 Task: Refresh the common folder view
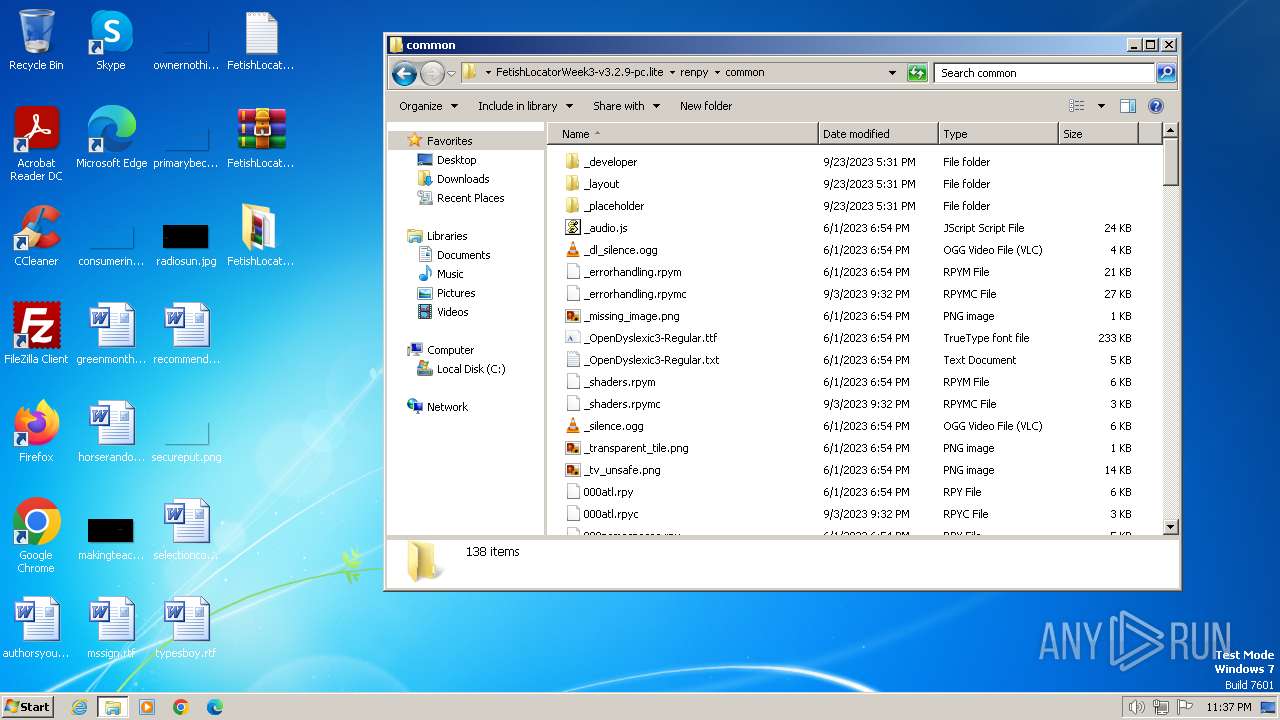tap(917, 73)
